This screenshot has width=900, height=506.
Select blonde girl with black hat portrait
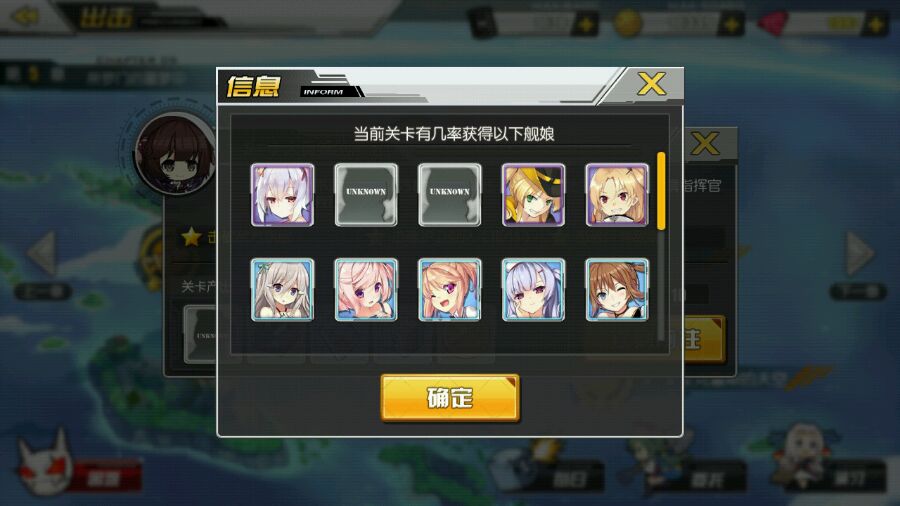[533, 194]
